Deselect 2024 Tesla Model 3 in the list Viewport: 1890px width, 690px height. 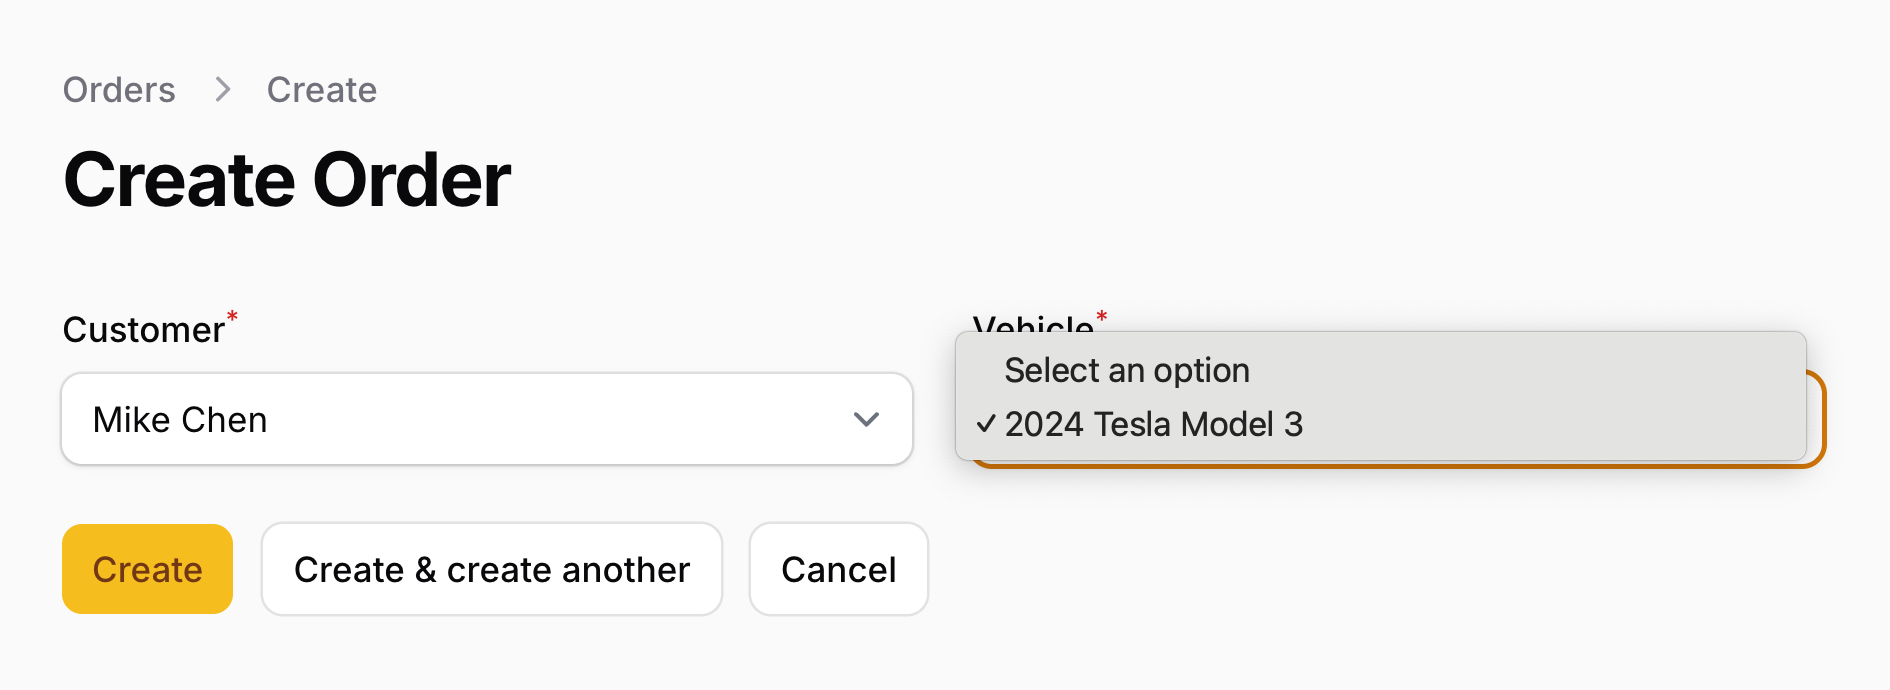tap(1155, 424)
